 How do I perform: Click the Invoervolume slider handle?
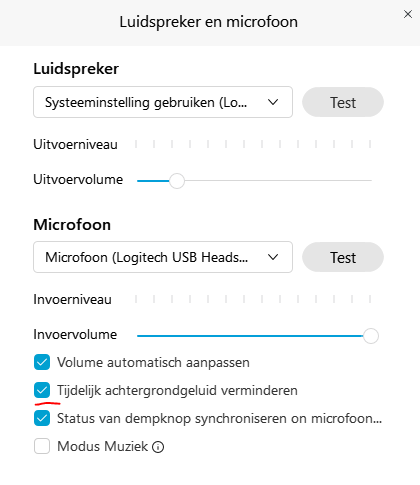point(371,336)
